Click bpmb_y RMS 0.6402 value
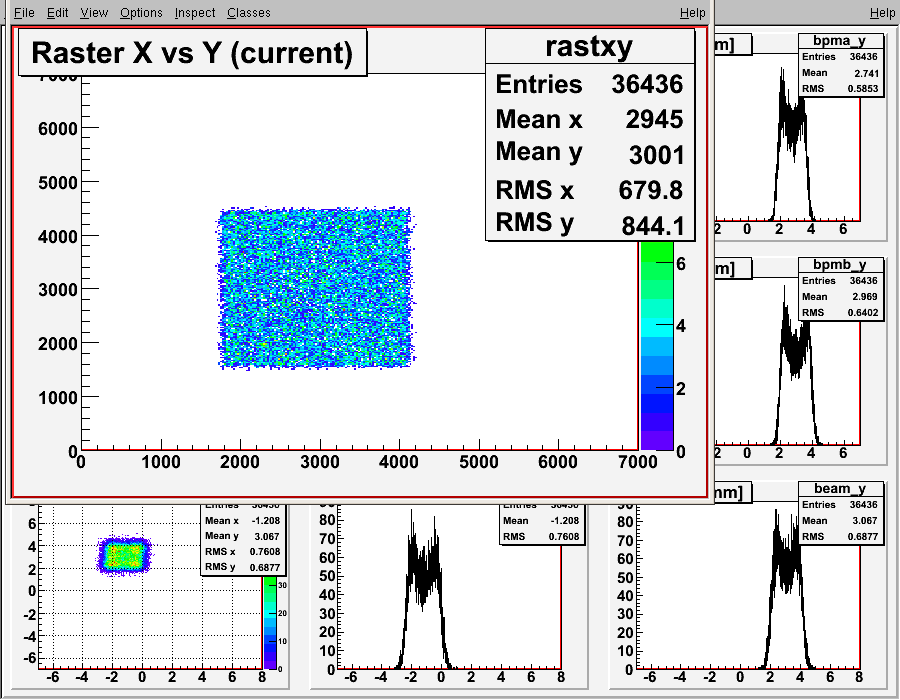This screenshot has height=700, width=900. 863,313
